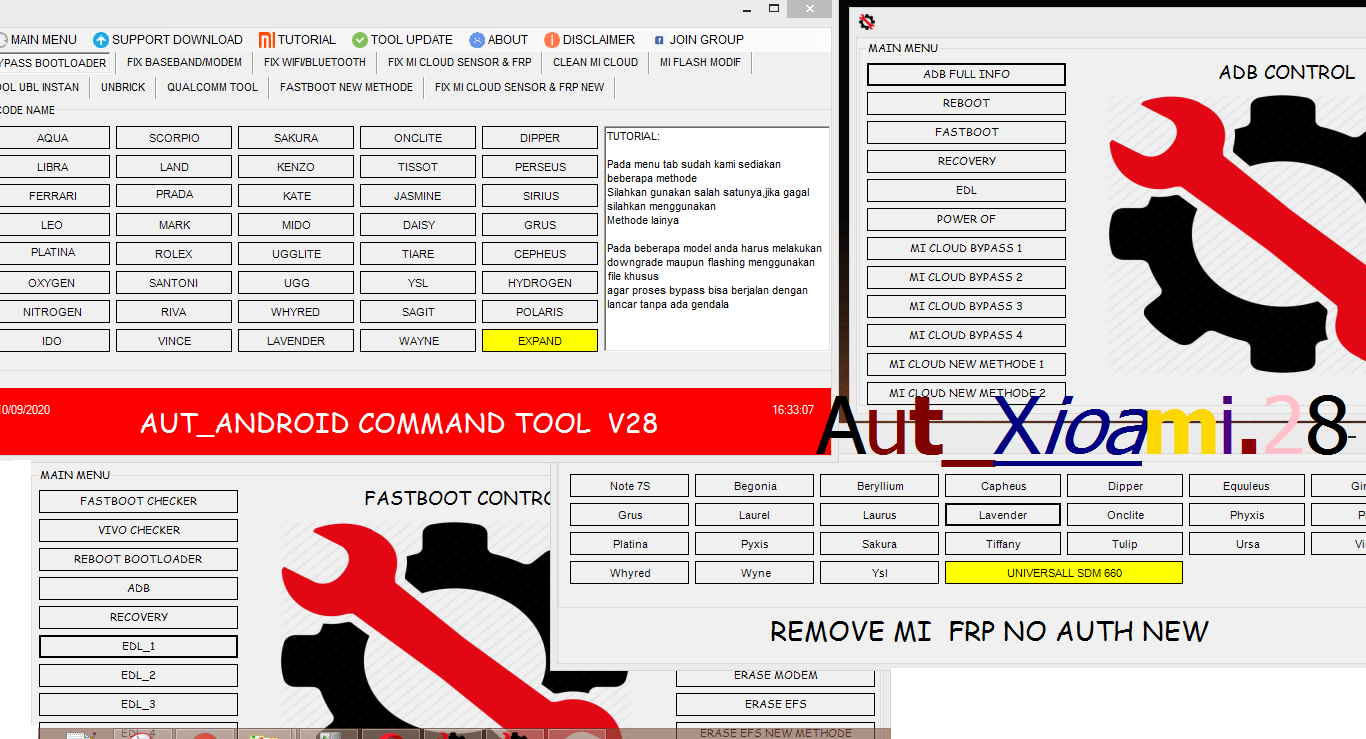Select the QUALCOMM TOOL tab

click(213, 88)
